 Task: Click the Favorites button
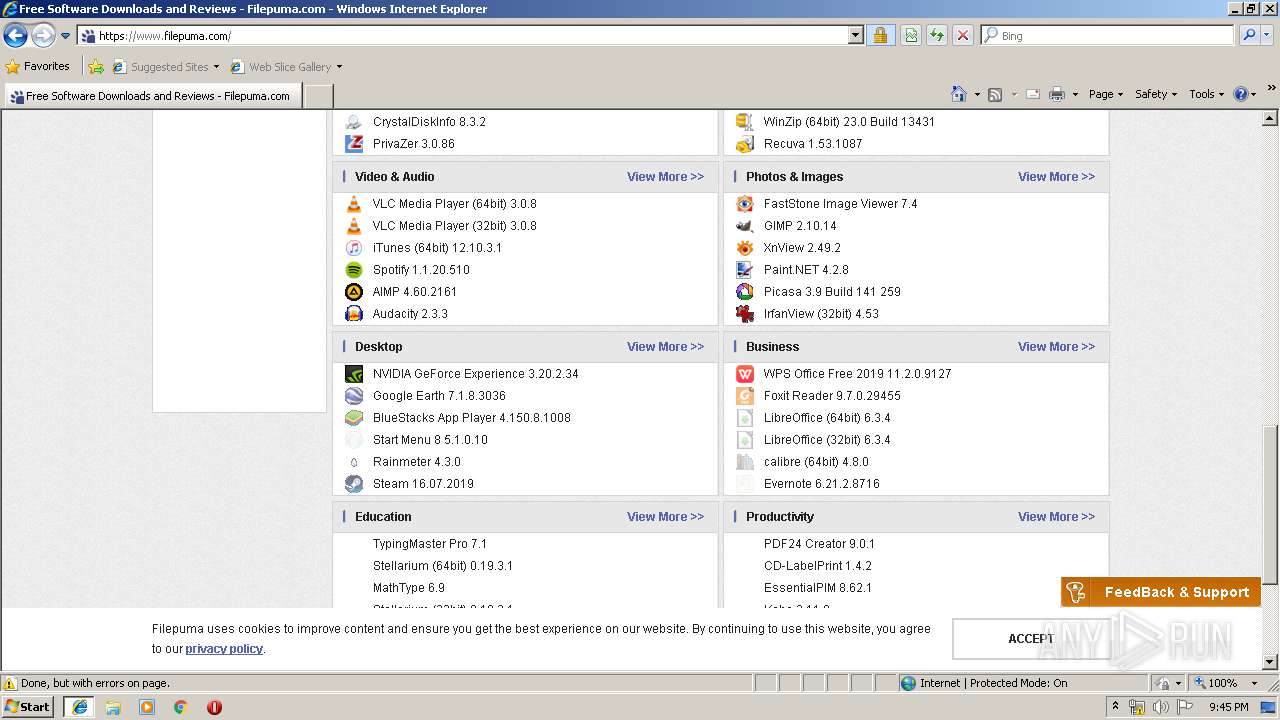tap(38, 67)
